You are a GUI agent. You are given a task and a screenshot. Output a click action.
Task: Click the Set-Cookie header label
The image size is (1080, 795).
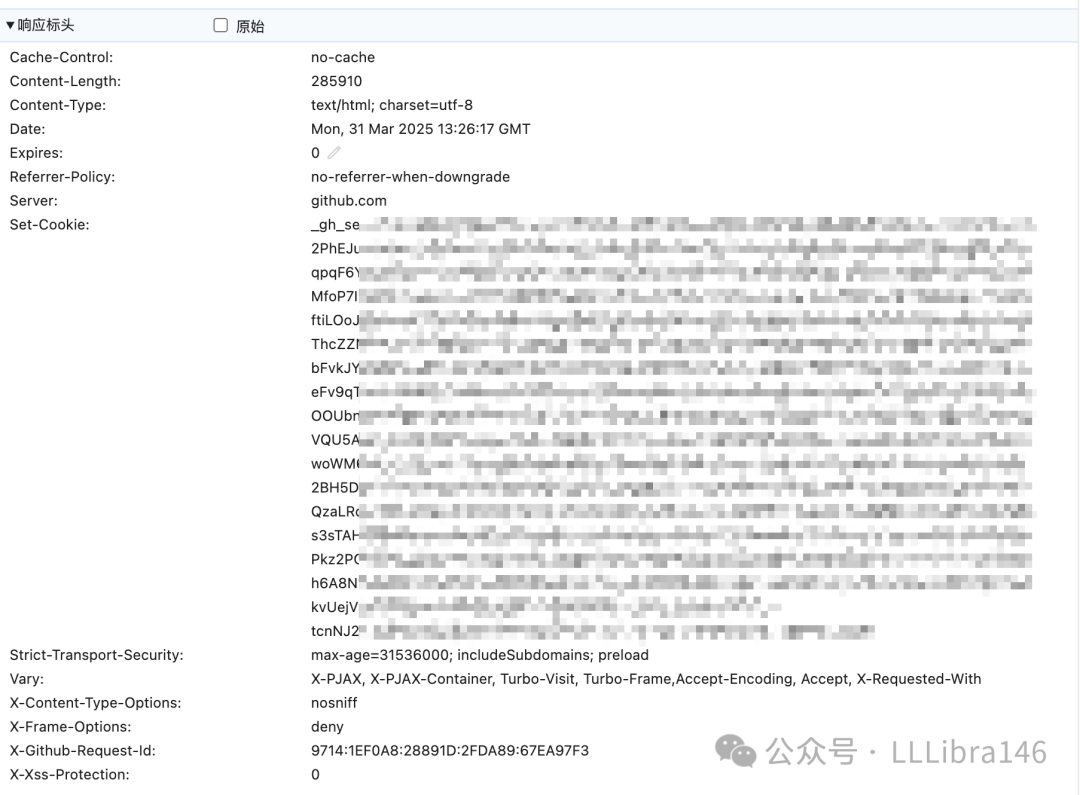tap(50, 225)
